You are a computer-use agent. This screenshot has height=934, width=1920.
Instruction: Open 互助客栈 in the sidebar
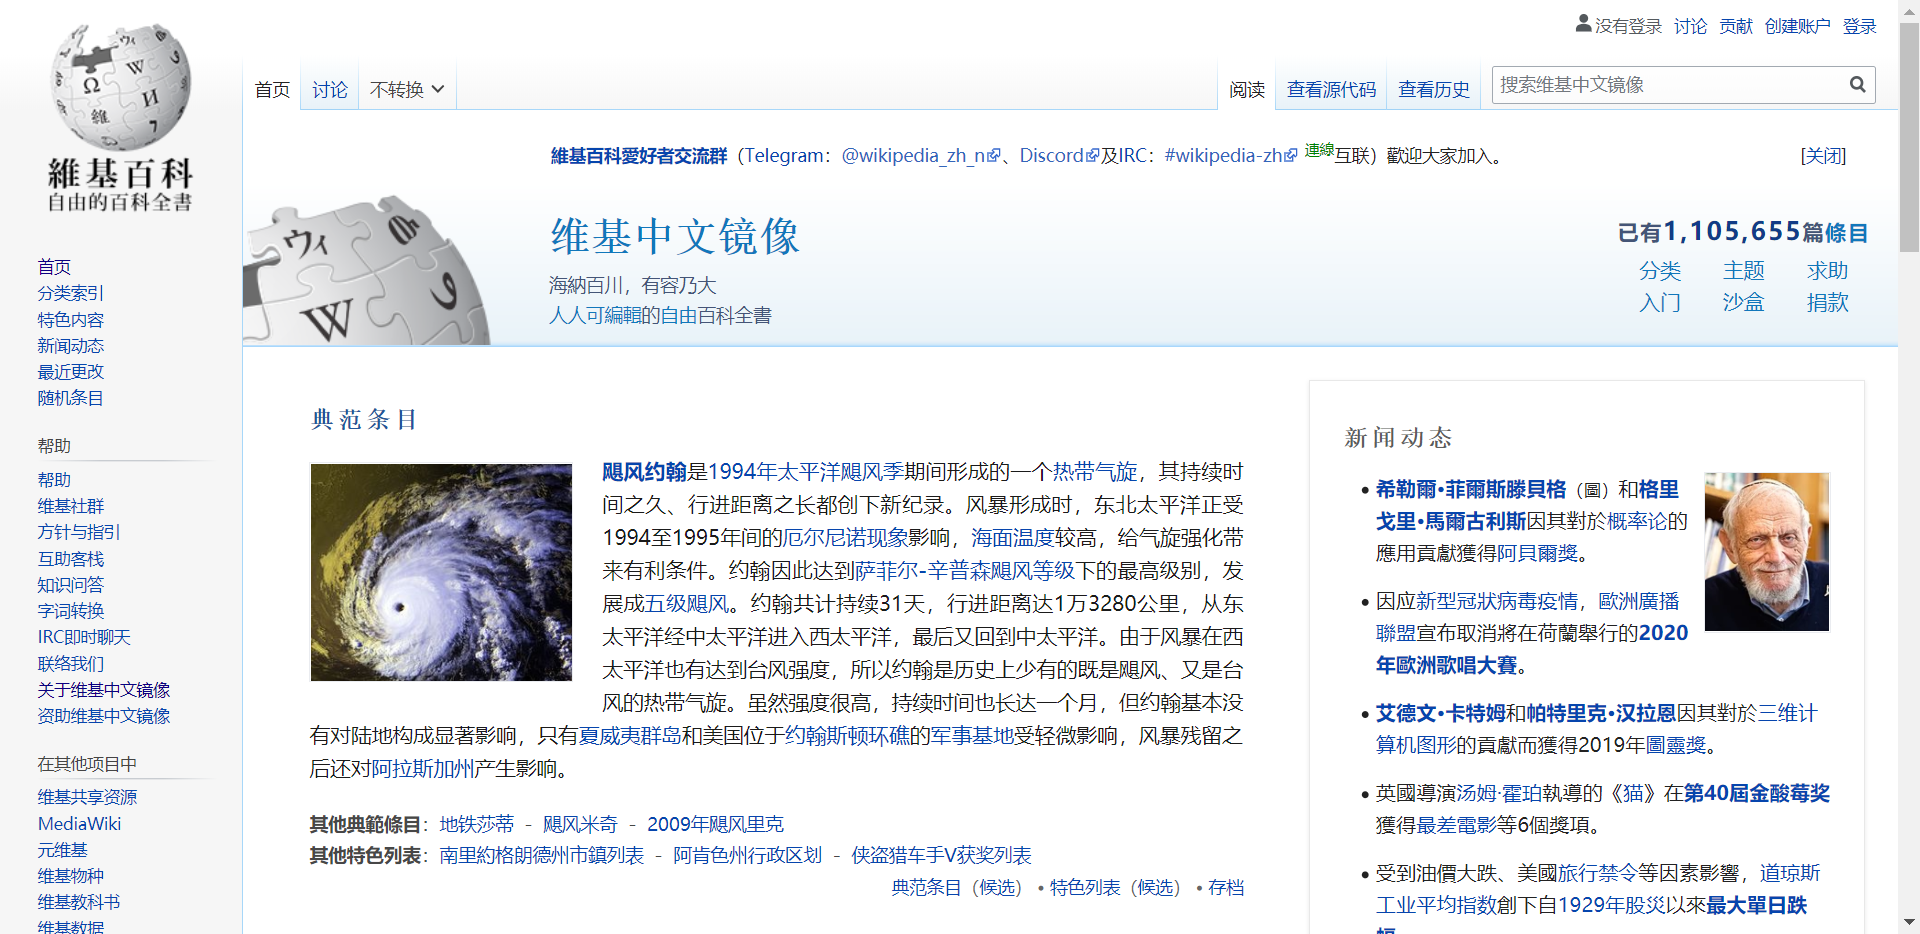pos(70,559)
